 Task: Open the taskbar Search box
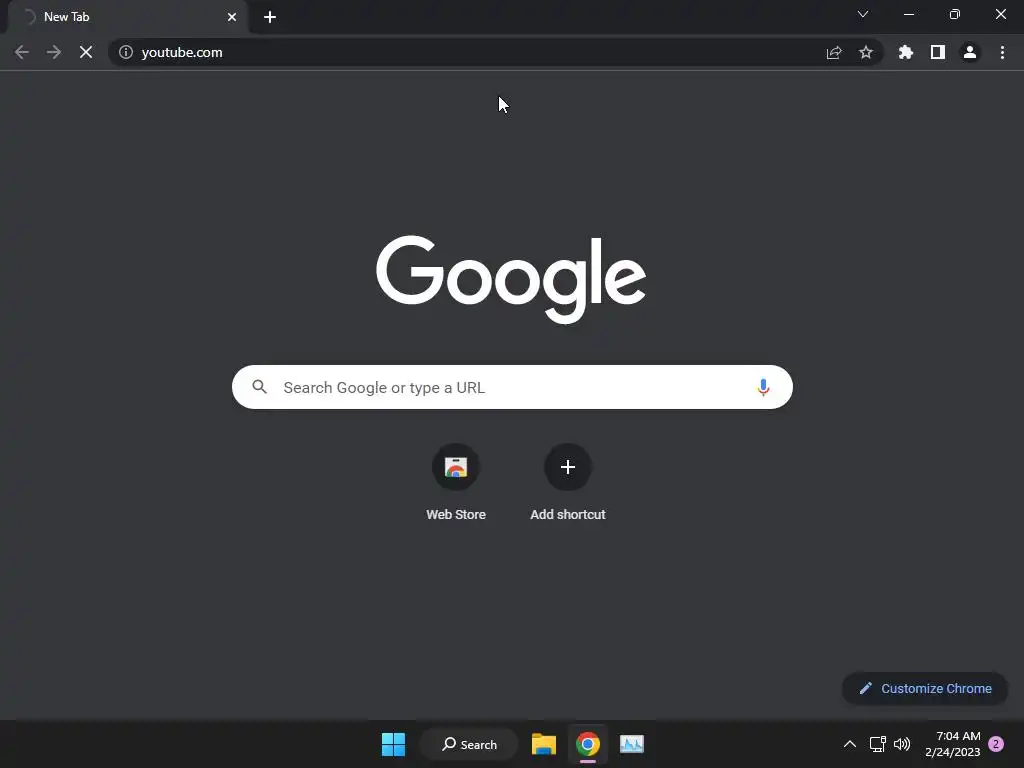point(469,744)
